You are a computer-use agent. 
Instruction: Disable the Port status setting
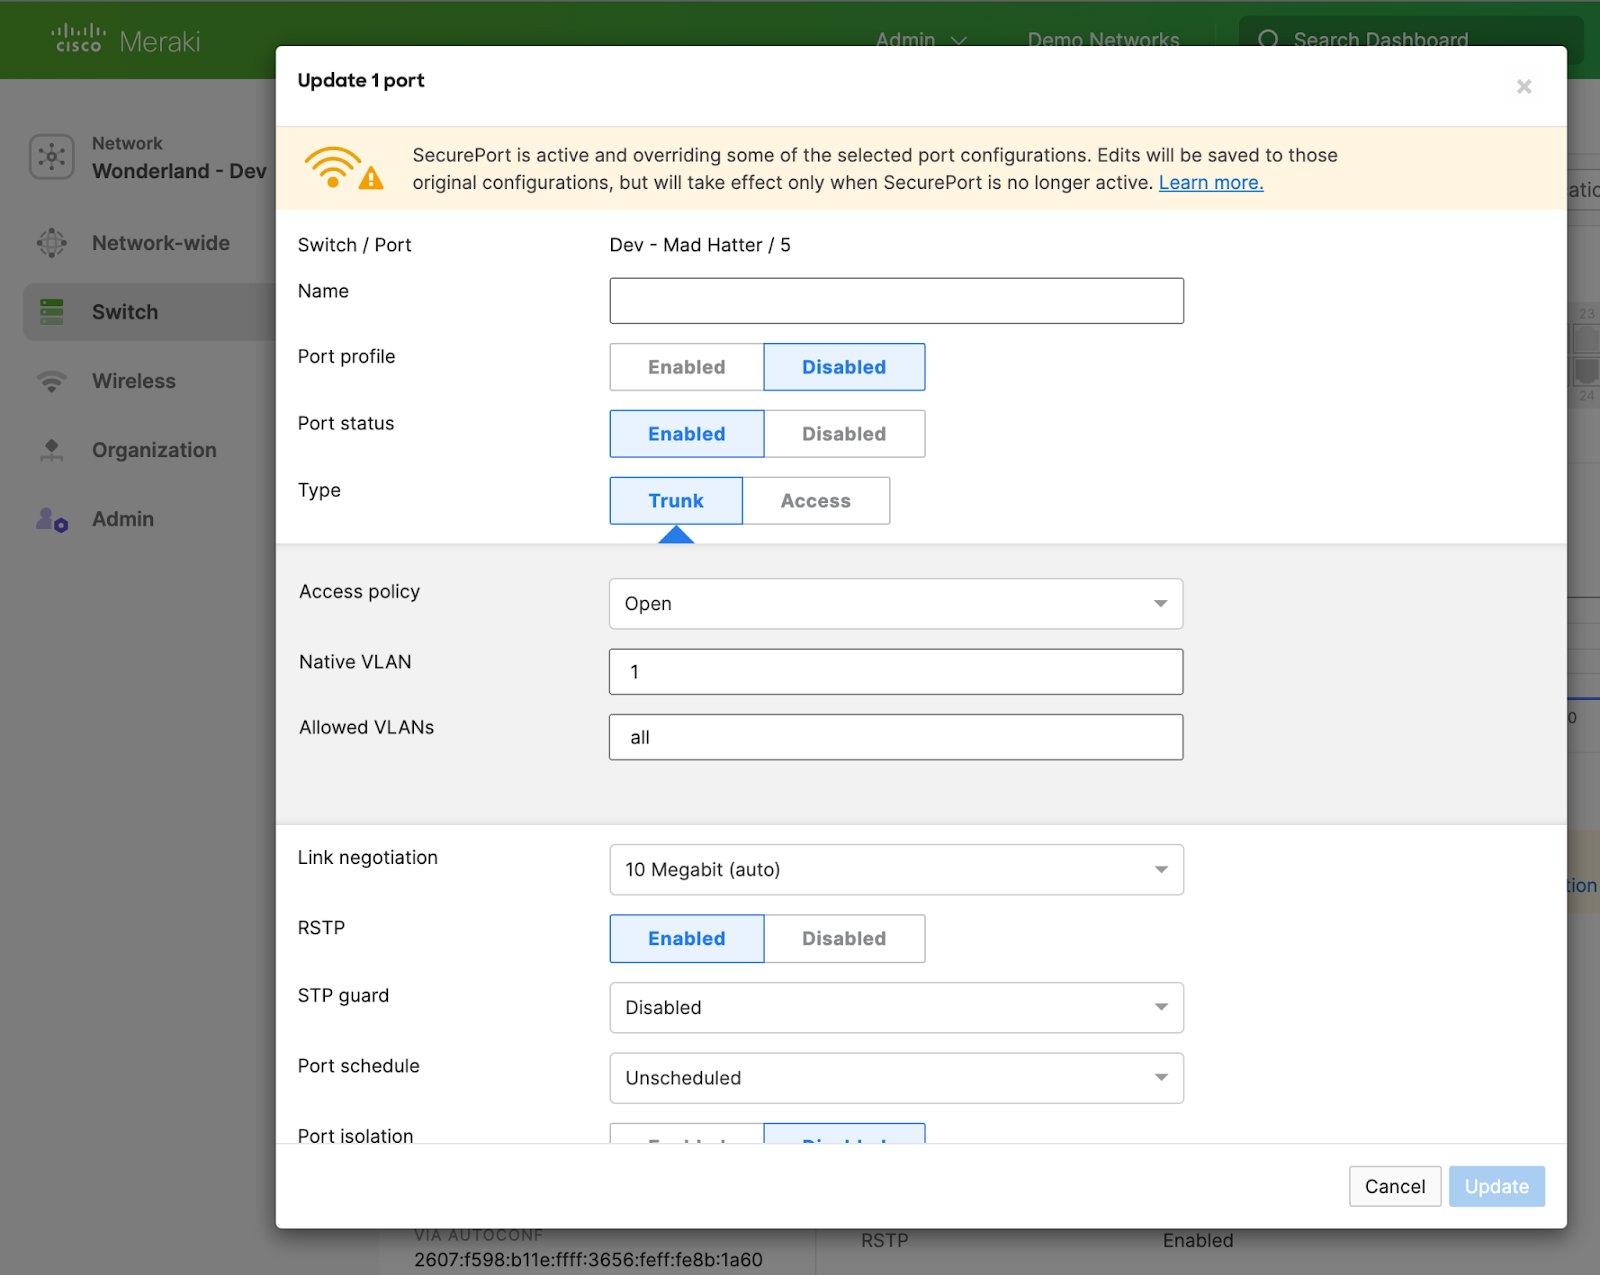843,433
